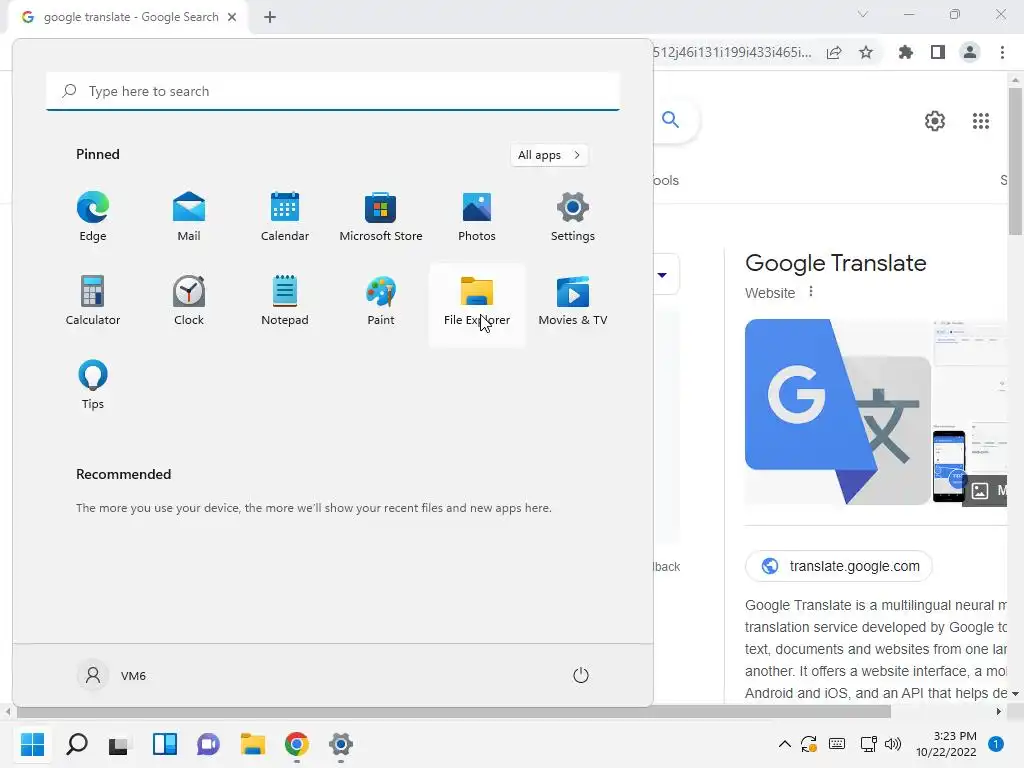Image resolution: width=1024 pixels, height=768 pixels.
Task: Select the google translate search tab
Action: pos(129,17)
